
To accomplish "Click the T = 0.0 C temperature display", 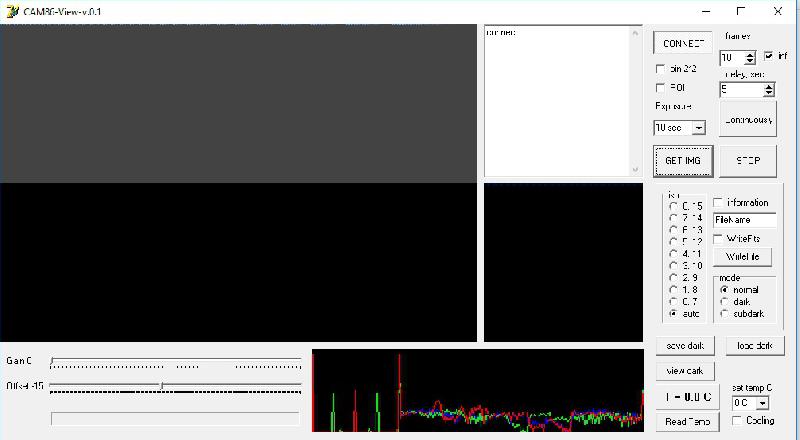I will [x=688, y=397].
